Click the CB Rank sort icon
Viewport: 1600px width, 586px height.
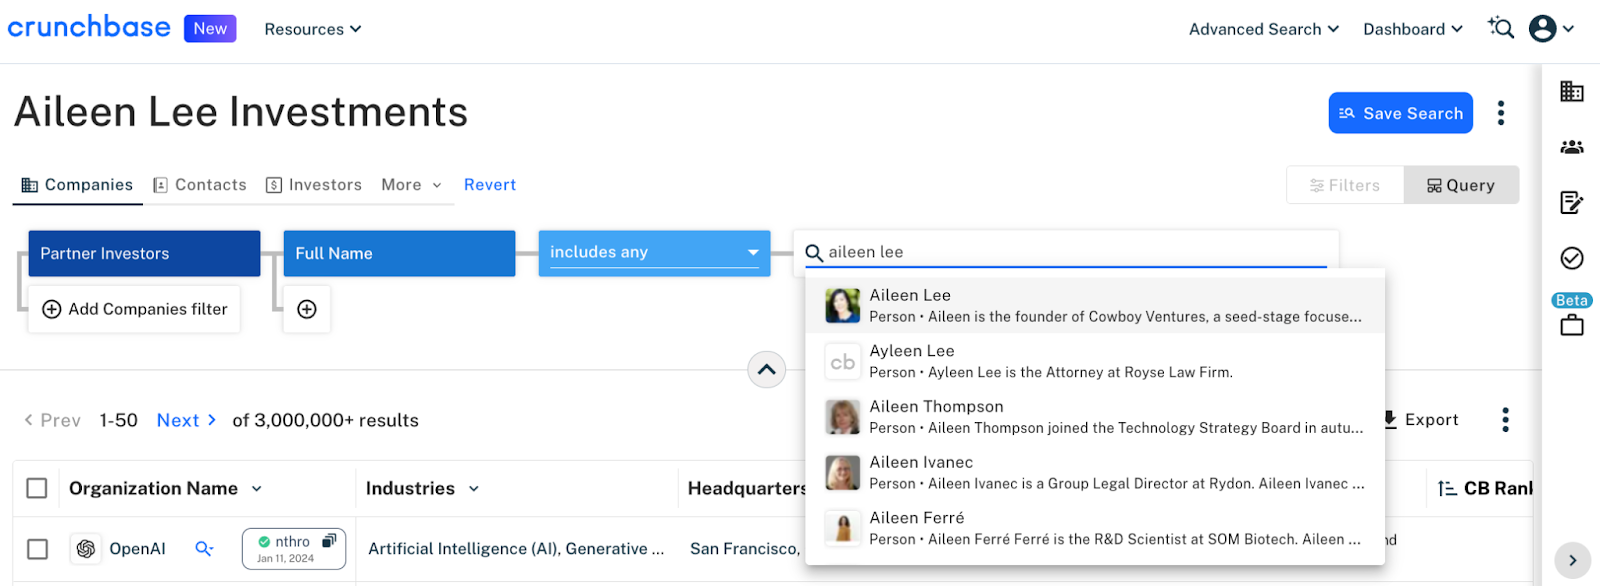(1446, 488)
